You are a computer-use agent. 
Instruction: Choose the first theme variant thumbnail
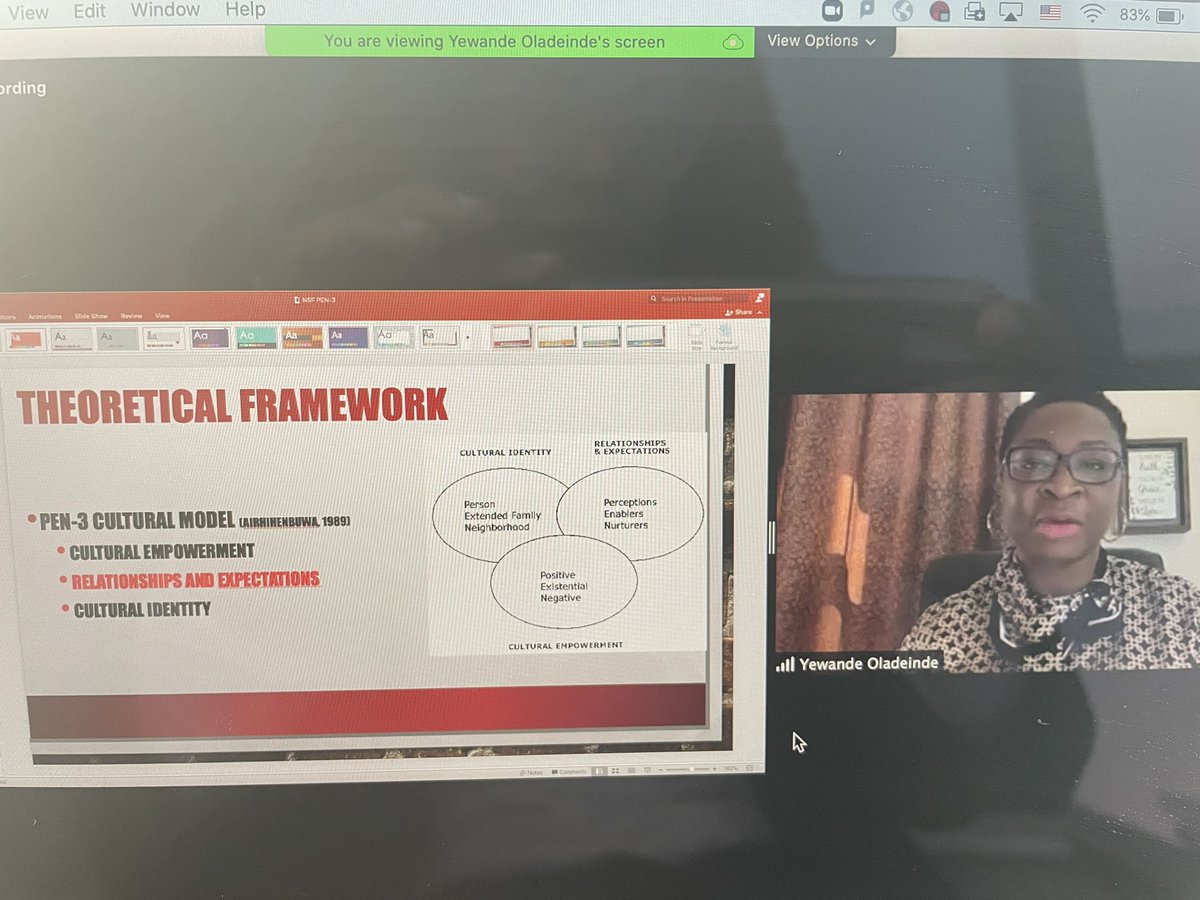pyautogui.click(x=511, y=336)
